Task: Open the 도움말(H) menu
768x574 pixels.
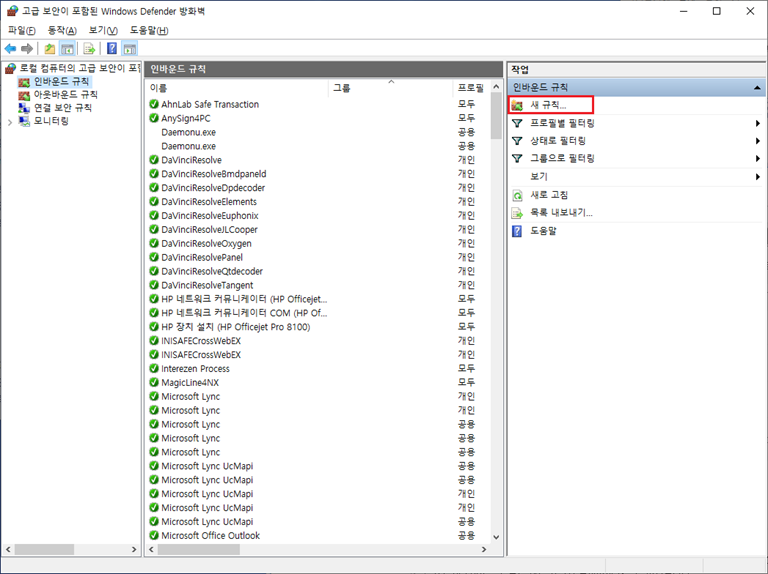Action: (x=149, y=30)
